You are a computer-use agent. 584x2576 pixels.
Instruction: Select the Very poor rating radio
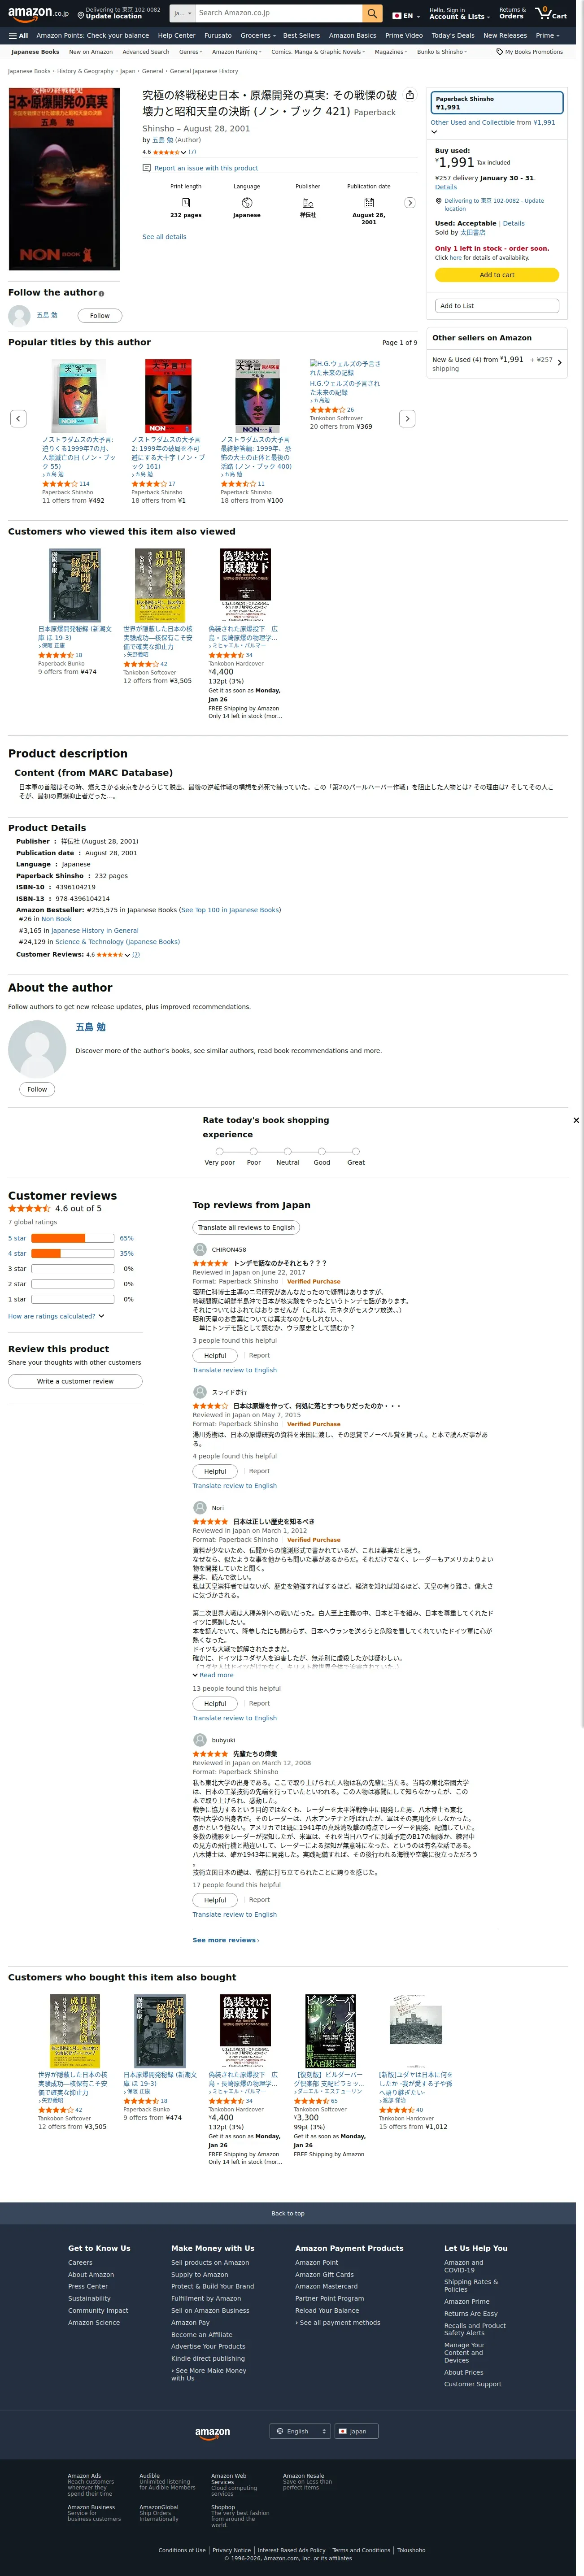[220, 1151]
